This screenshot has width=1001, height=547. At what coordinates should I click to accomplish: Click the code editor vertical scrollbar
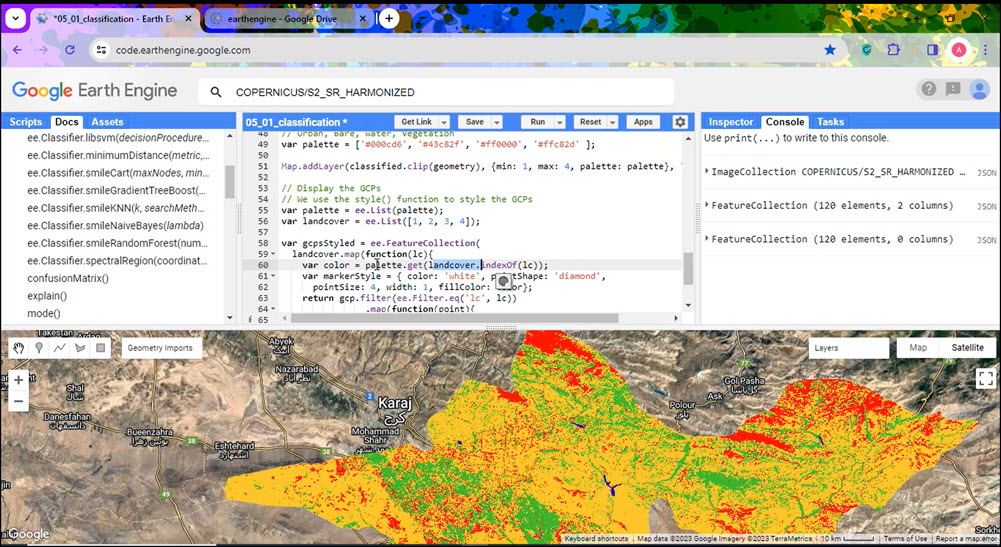(688, 268)
